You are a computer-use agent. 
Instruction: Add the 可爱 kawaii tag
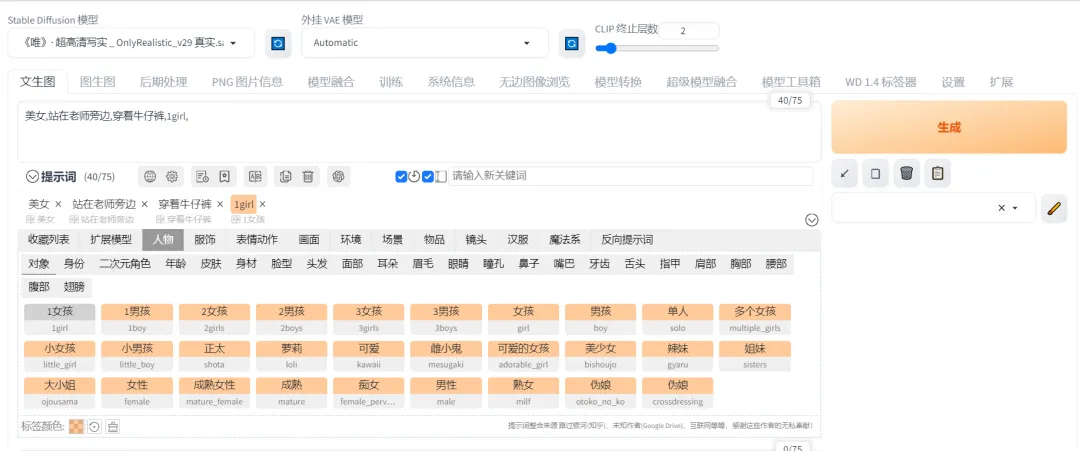369,356
